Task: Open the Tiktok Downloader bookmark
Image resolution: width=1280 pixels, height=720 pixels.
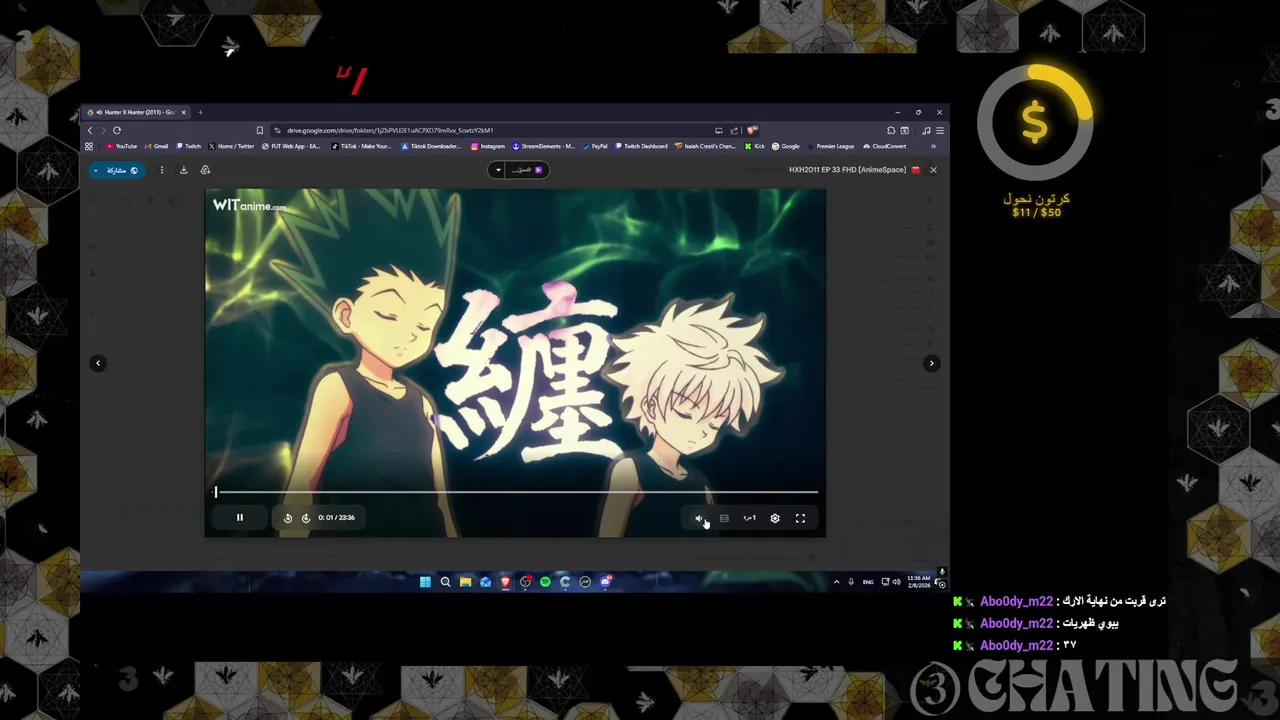Action: (x=432, y=146)
